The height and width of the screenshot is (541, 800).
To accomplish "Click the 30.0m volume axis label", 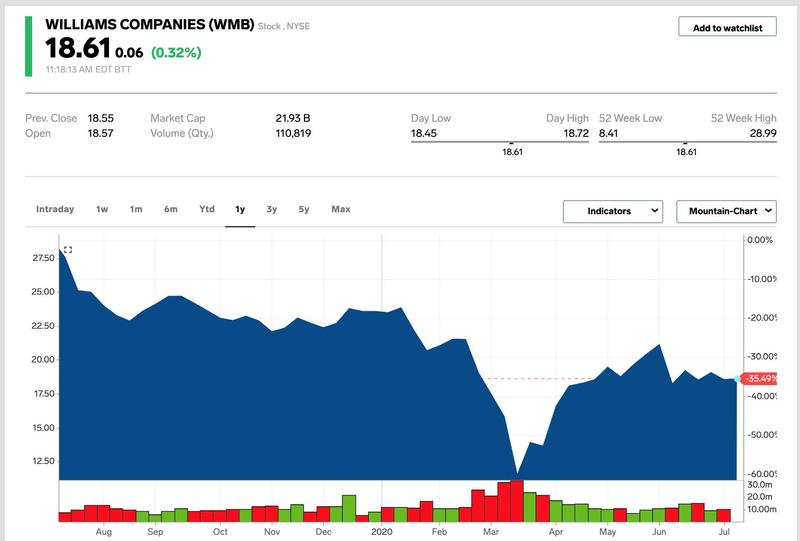I will tap(760, 484).
